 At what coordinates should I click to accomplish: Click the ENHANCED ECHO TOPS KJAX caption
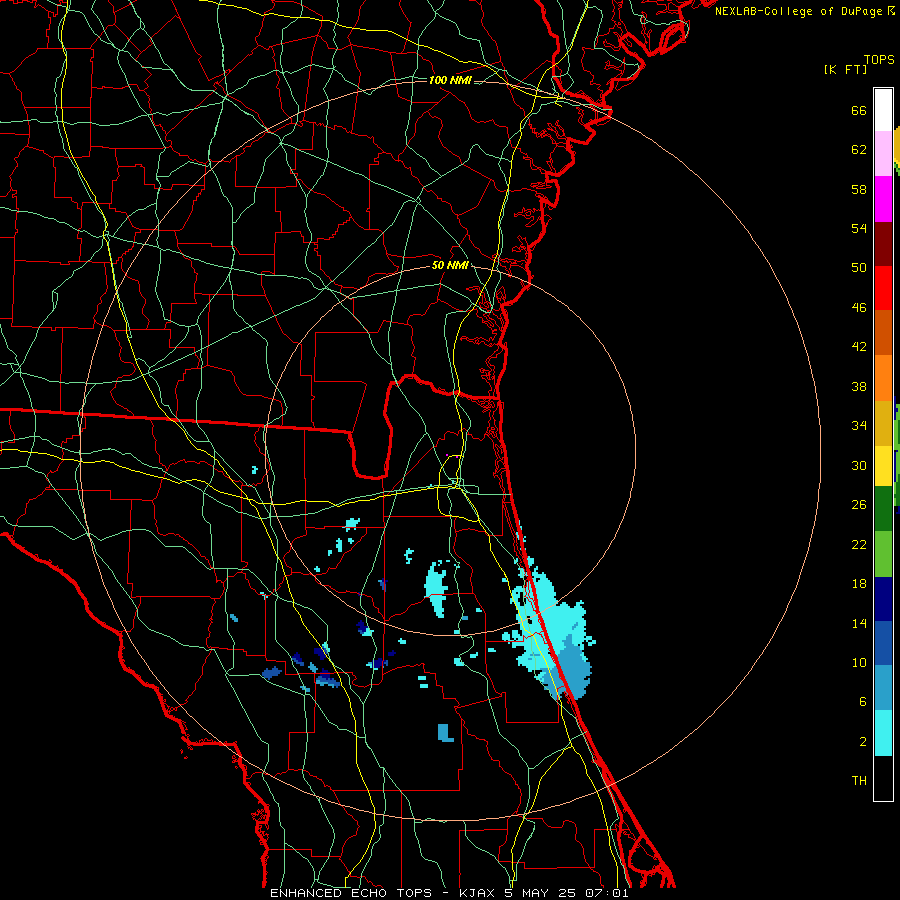[x=449, y=893]
